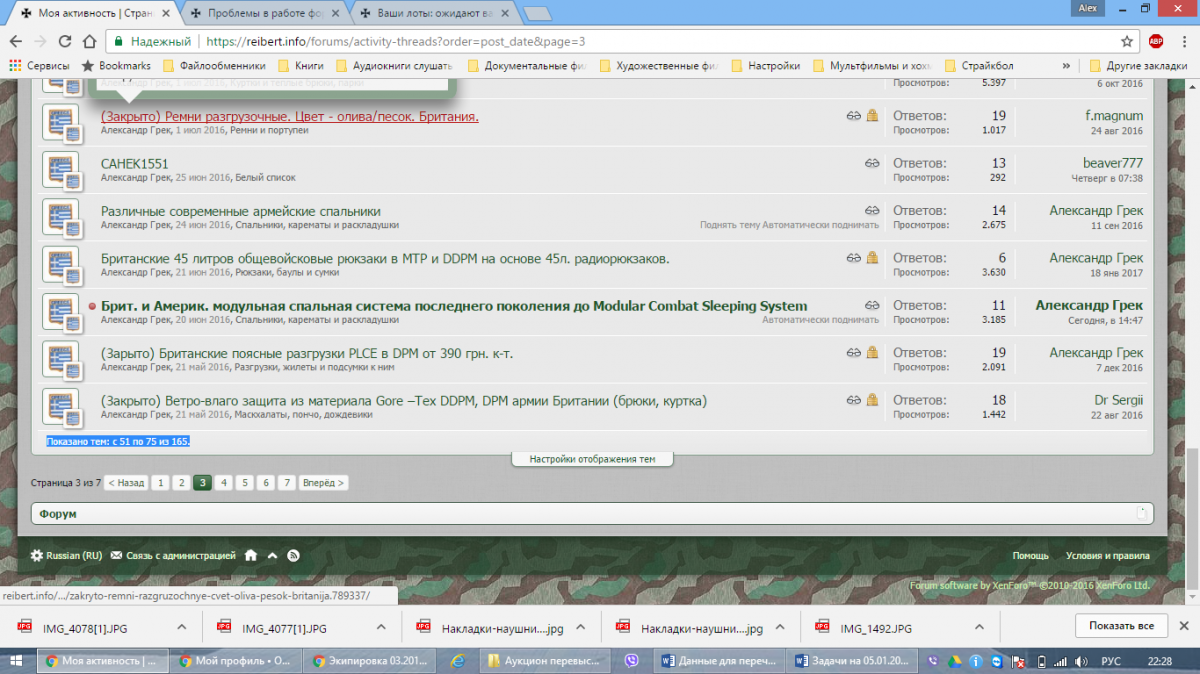Click the lock icon on Ремни разгрузочные row
The width and height of the screenshot is (1200, 674).
(873, 116)
